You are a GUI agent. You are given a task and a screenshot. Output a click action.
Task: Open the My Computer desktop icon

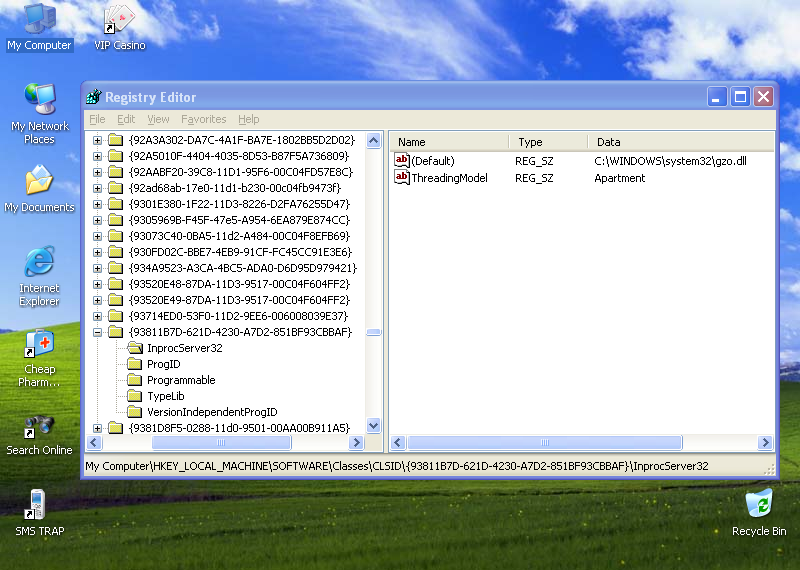40,20
